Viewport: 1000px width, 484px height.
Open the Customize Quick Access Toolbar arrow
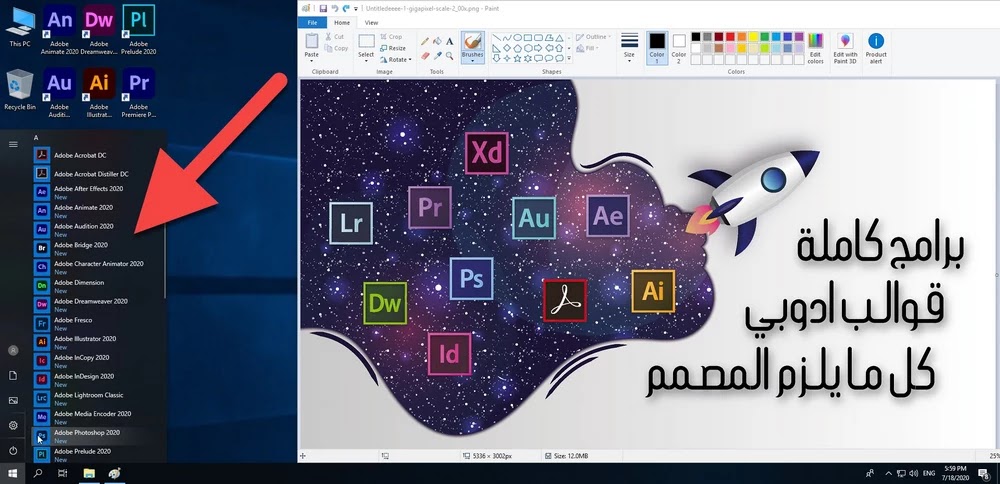[x=355, y=8]
